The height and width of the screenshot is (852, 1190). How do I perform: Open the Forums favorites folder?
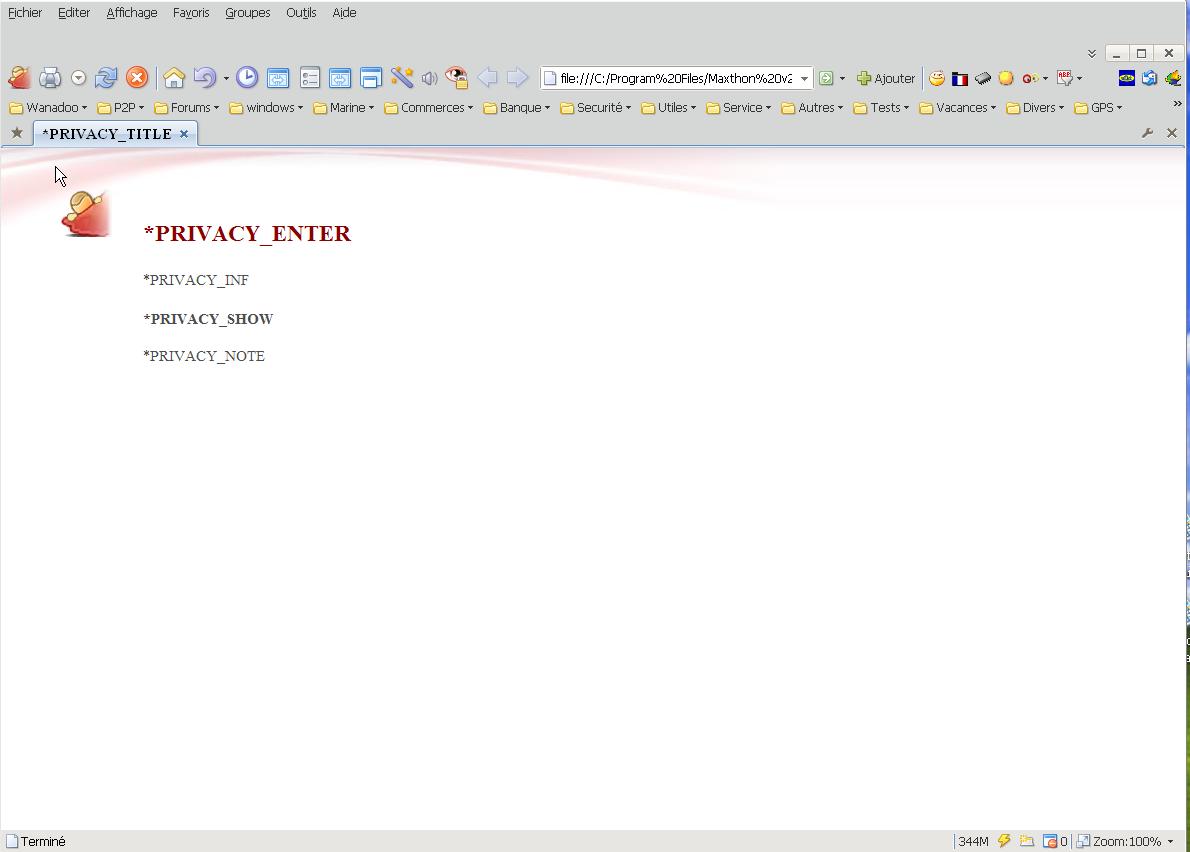click(x=187, y=108)
